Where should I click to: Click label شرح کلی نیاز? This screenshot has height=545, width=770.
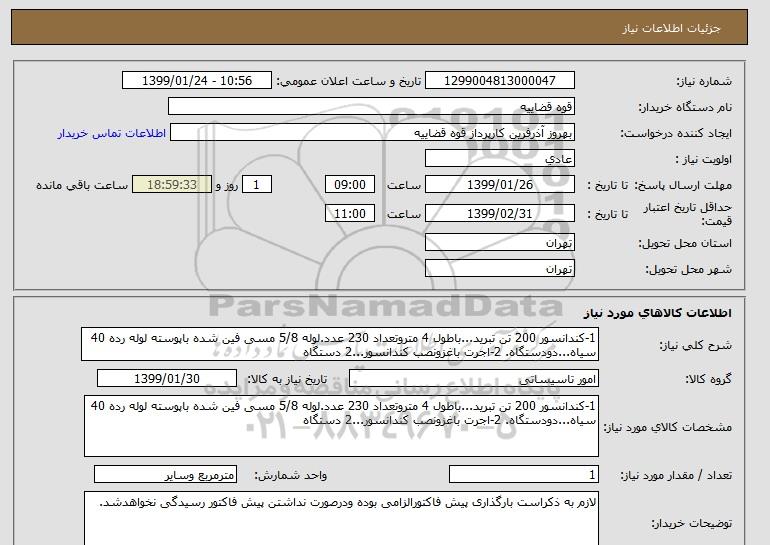tap(695, 345)
